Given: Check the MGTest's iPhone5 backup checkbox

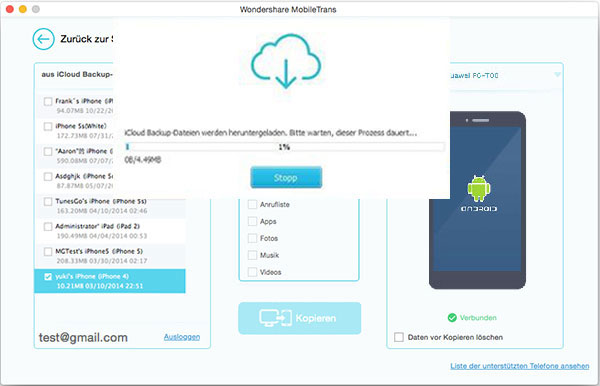Looking at the screenshot, I should pyautogui.click(x=48, y=251).
